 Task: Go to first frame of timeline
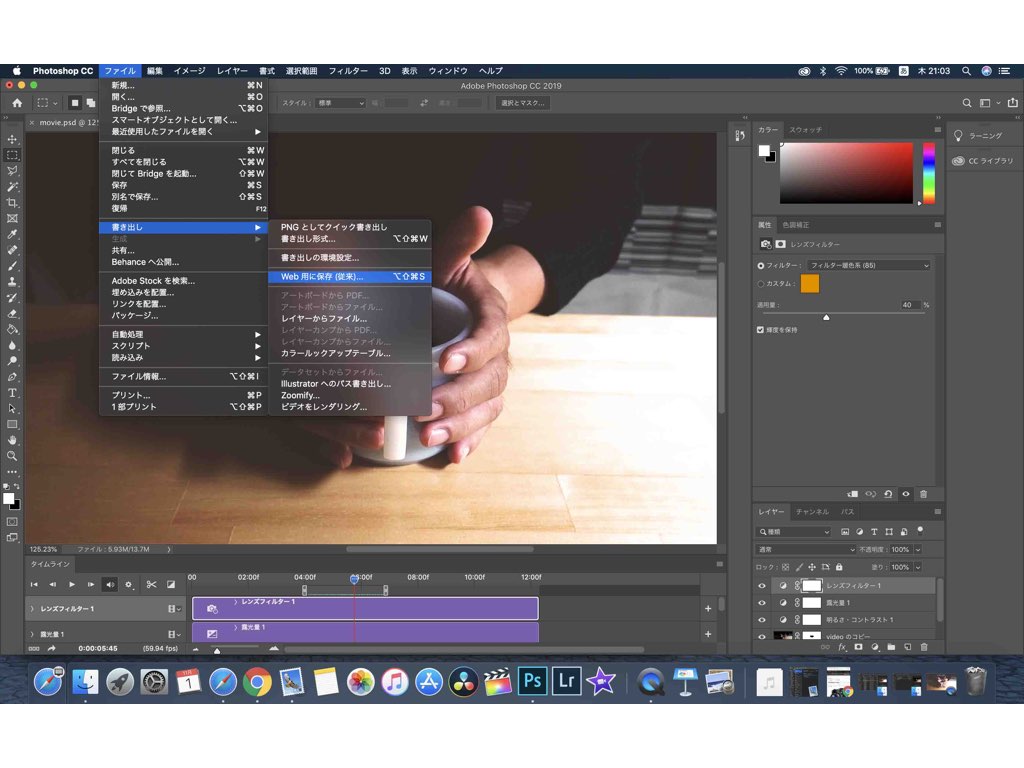coord(34,584)
